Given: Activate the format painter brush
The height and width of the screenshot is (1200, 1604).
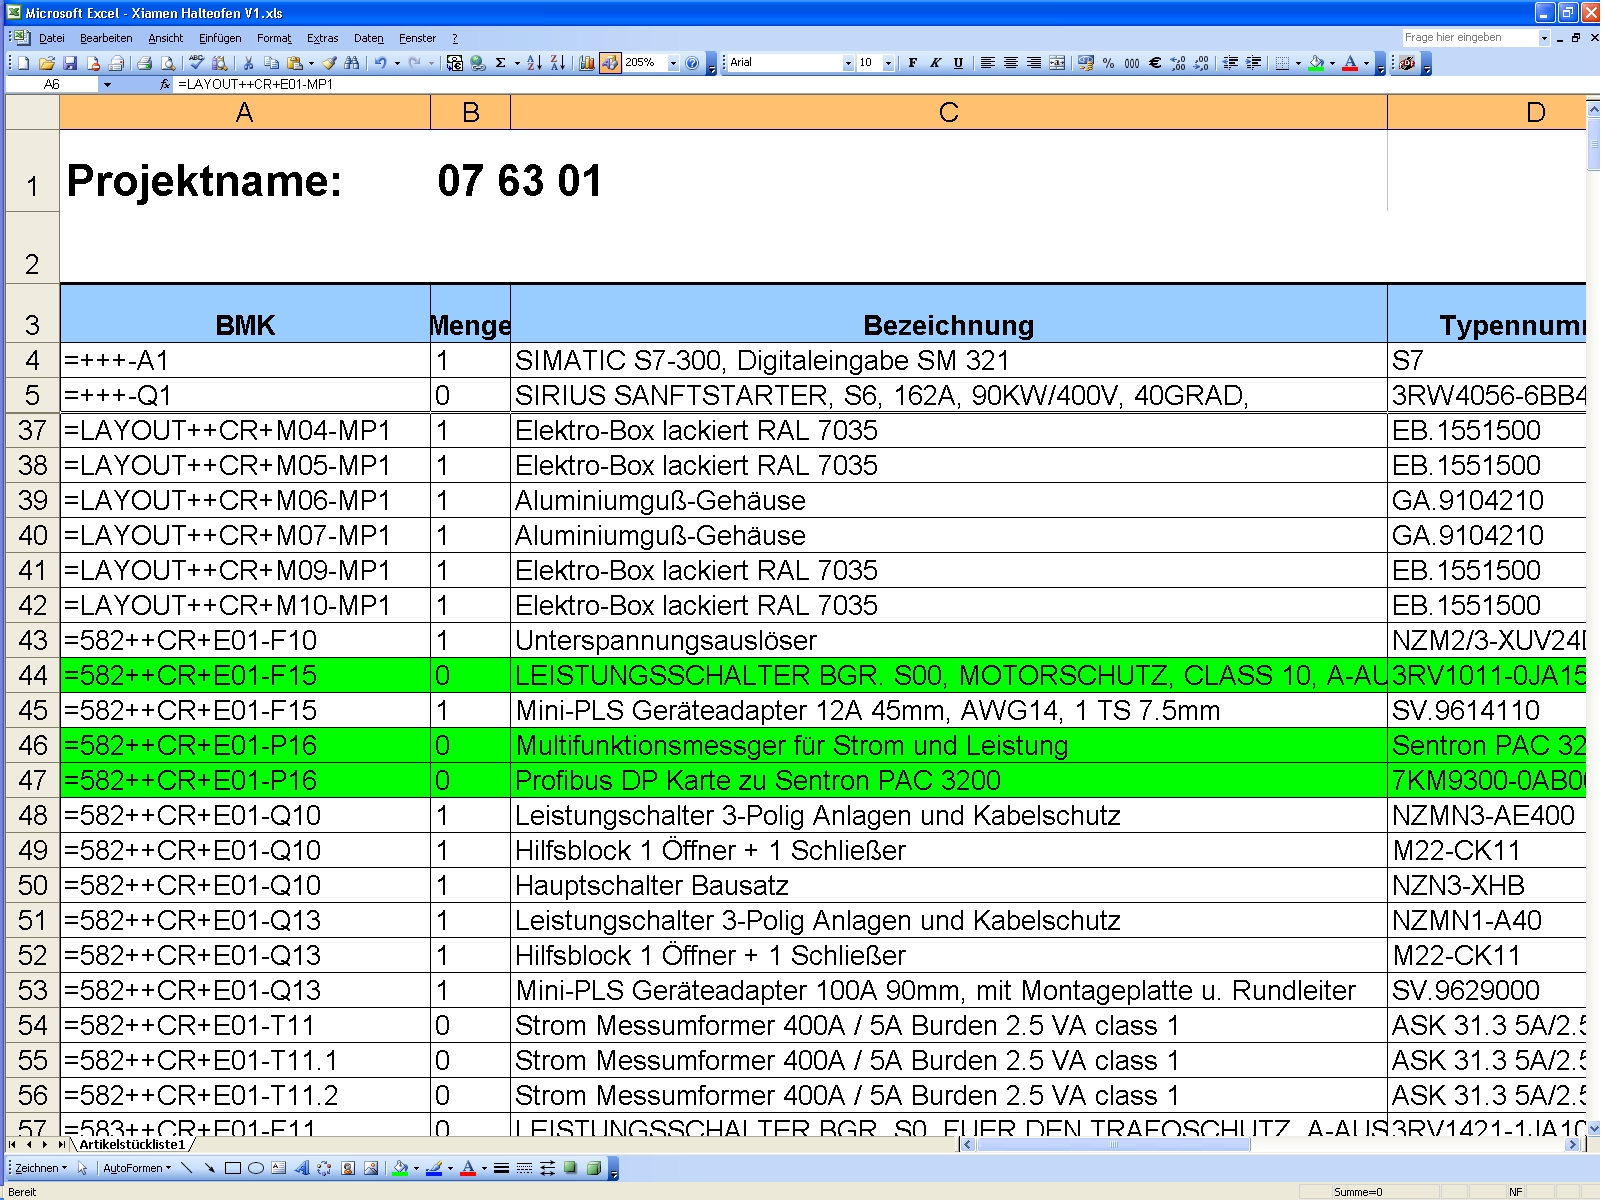Looking at the screenshot, I should pyautogui.click(x=329, y=63).
